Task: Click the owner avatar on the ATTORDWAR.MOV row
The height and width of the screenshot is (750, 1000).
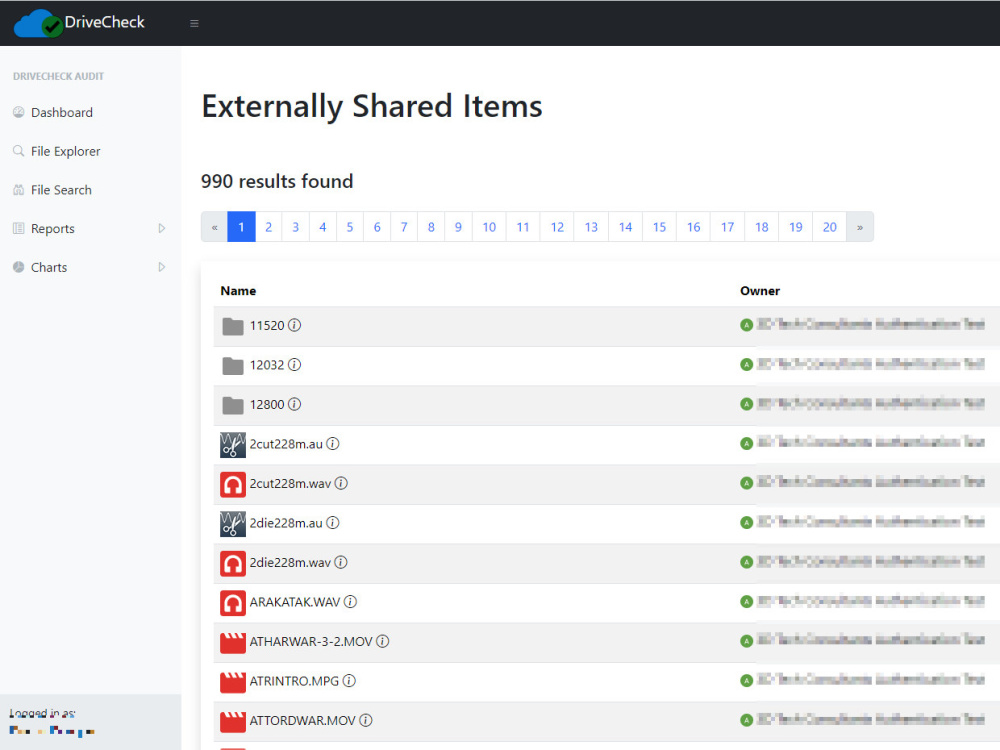Action: click(x=747, y=721)
